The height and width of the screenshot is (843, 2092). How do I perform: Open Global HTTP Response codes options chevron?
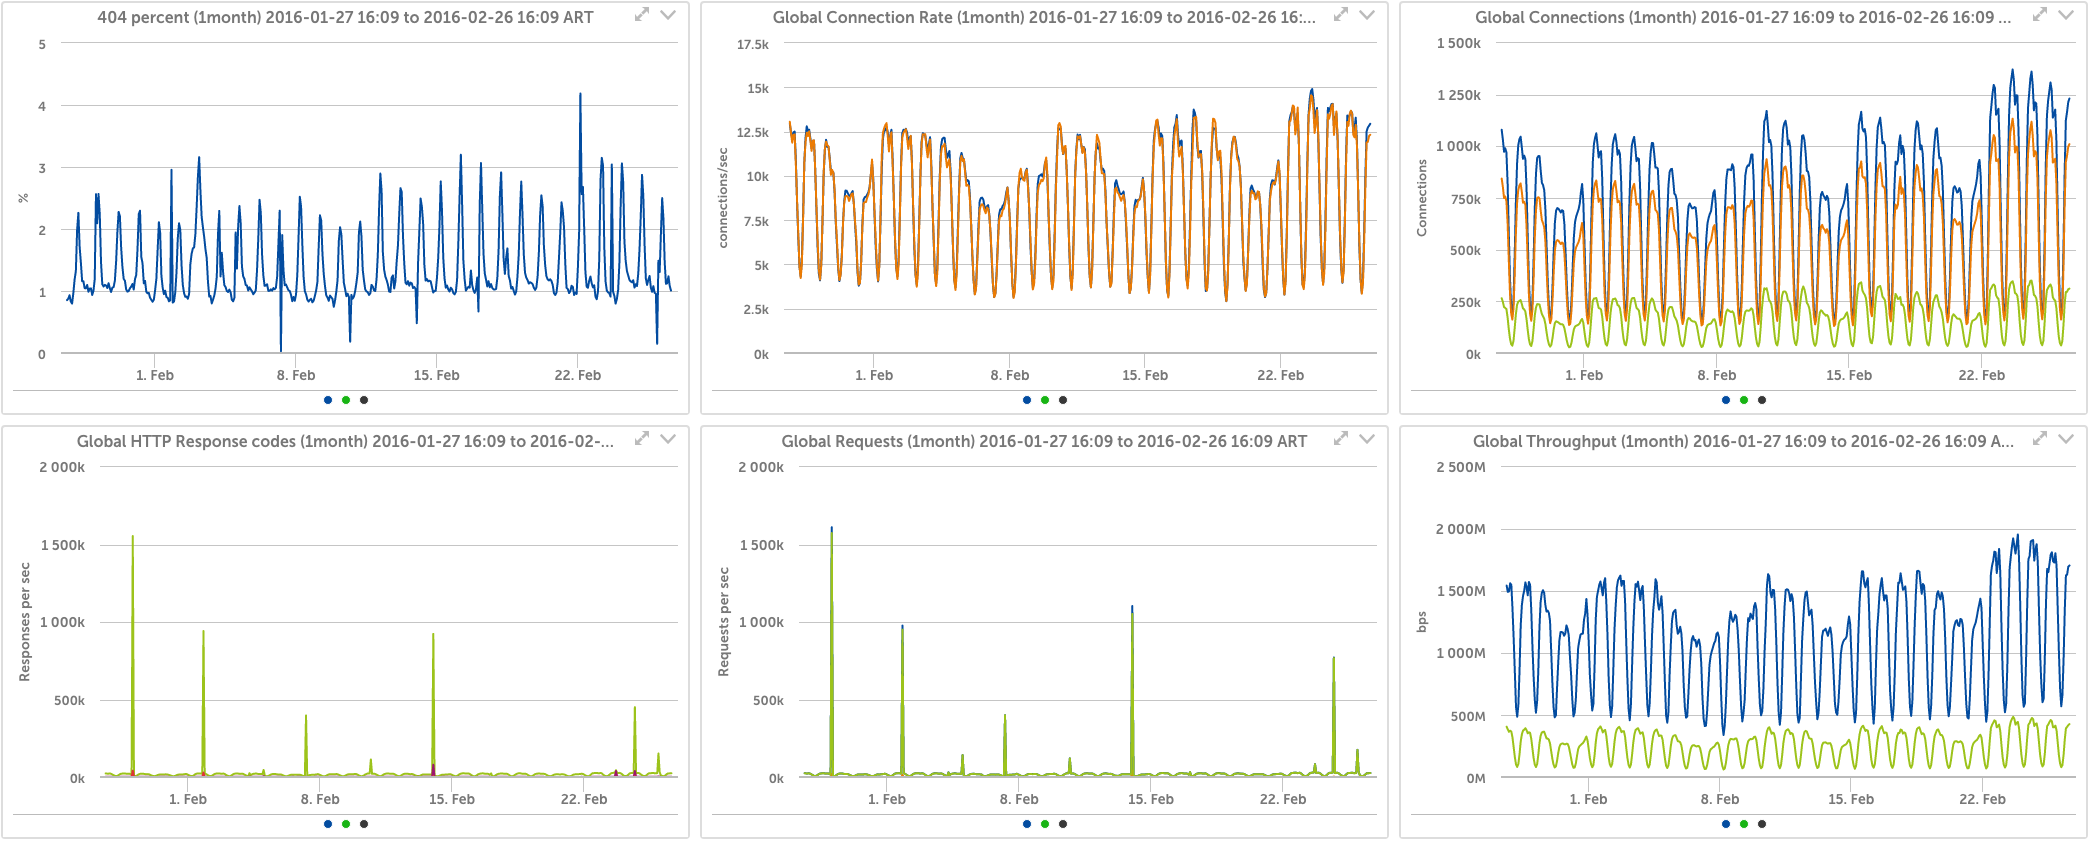pos(668,439)
